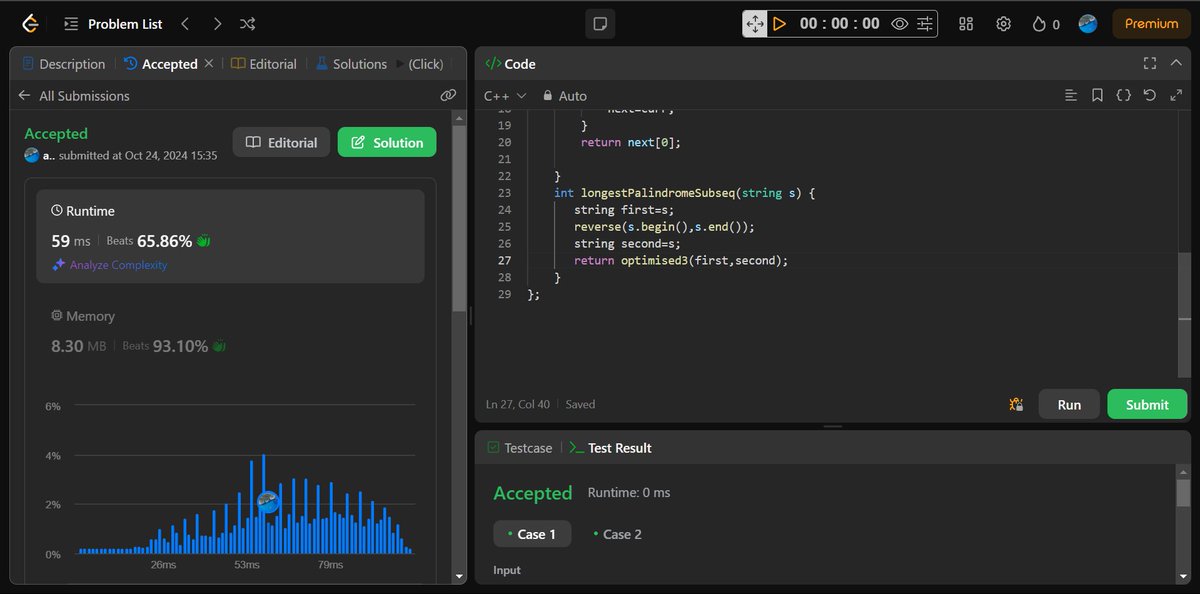Close the Accepted tab

click(209, 64)
